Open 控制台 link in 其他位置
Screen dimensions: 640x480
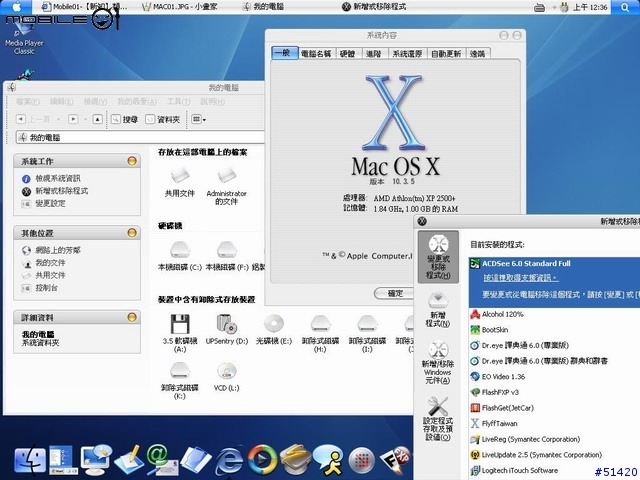47,288
